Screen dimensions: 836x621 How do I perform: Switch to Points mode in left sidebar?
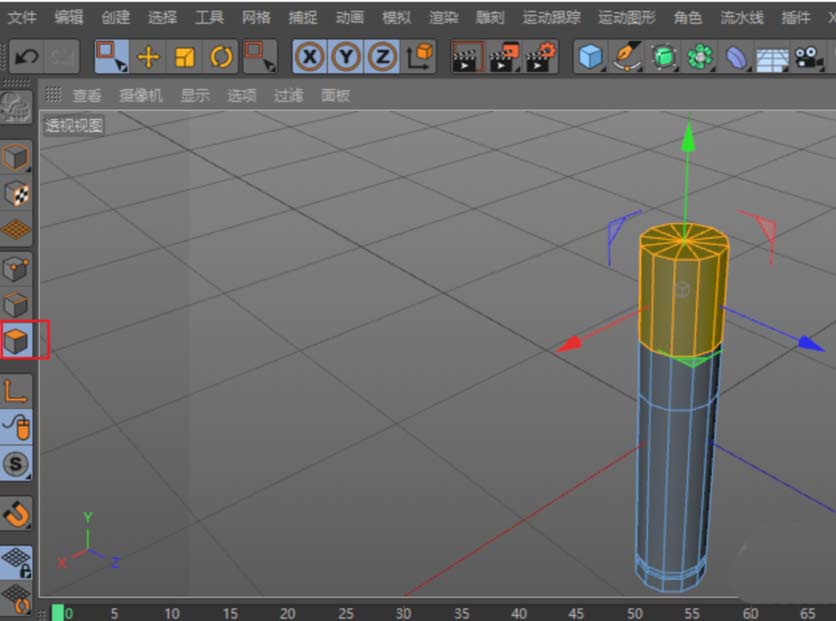[16, 268]
